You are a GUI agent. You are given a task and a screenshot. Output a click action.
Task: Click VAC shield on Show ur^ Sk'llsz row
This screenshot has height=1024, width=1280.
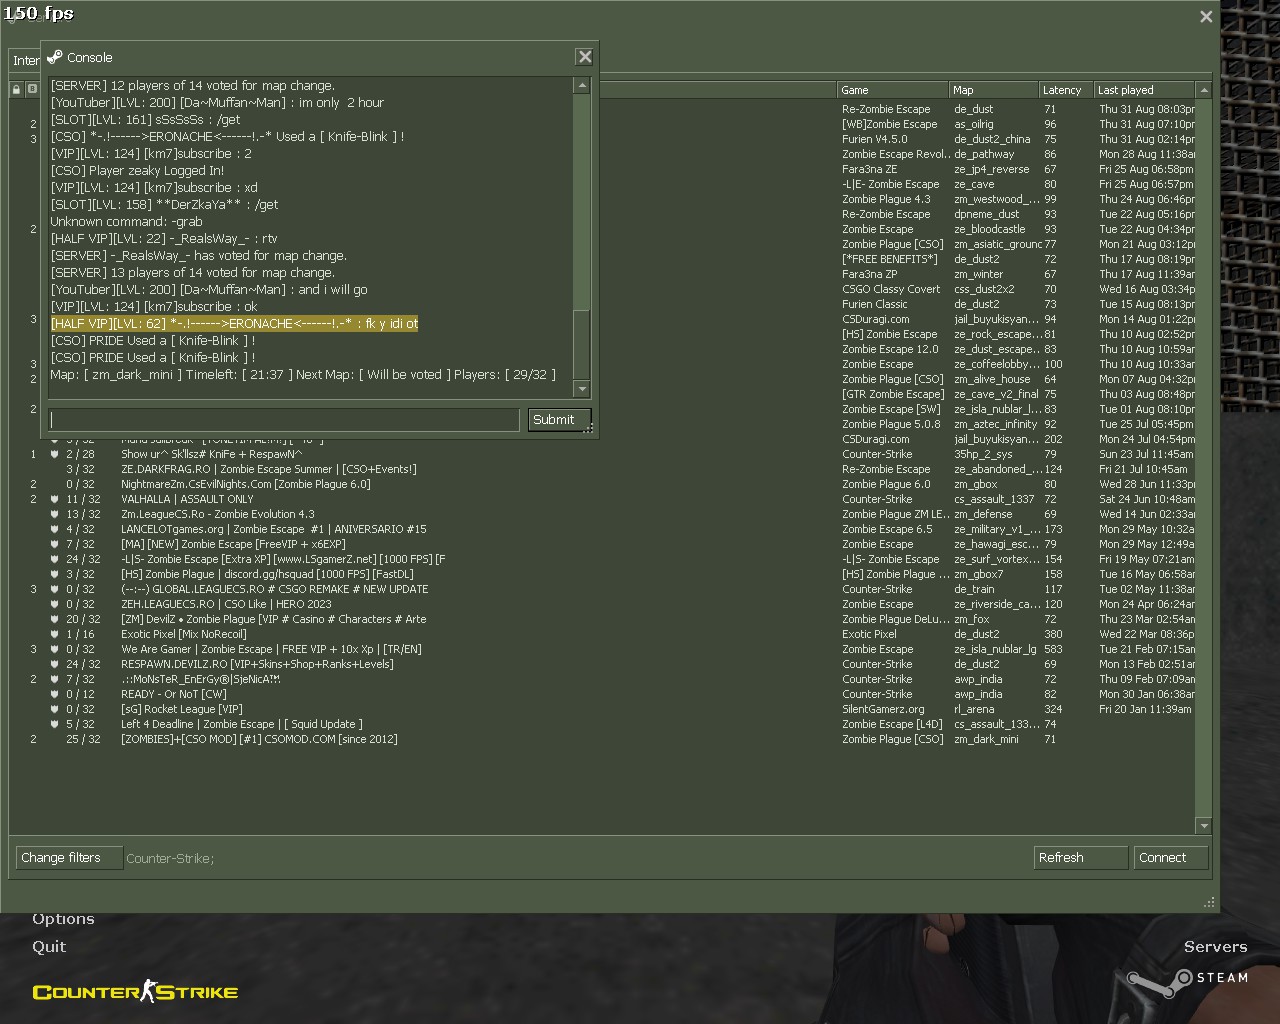(x=54, y=454)
